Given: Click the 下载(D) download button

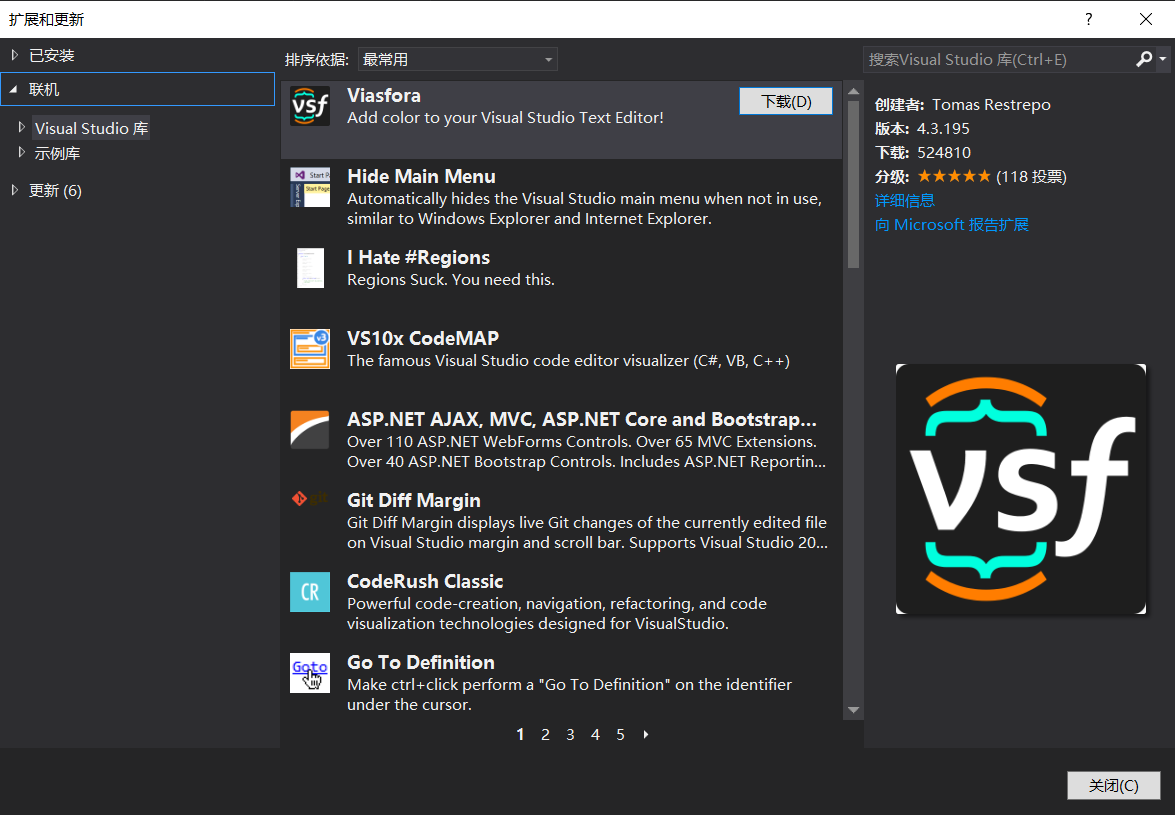Looking at the screenshot, I should coord(785,101).
